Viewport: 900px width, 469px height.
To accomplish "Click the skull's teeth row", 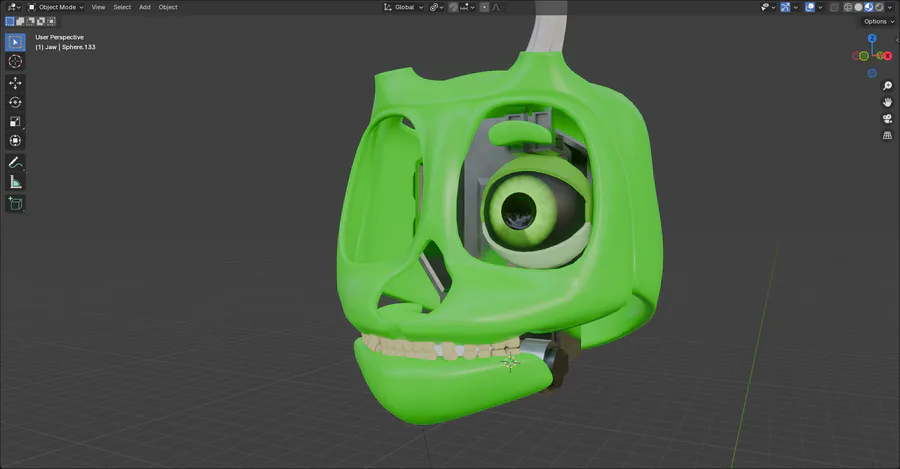I will coord(442,347).
